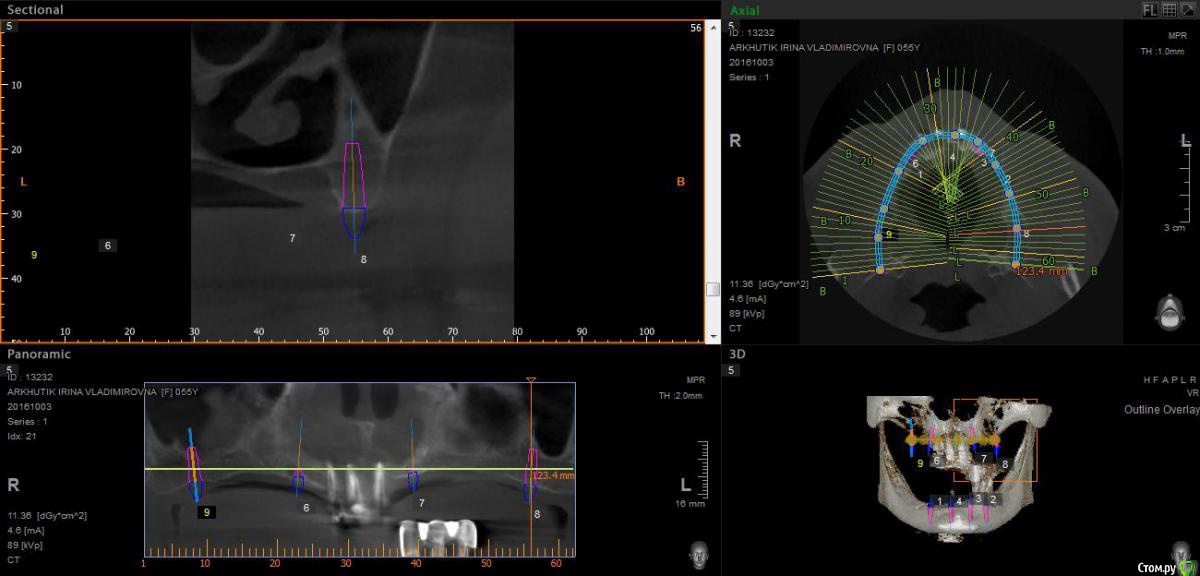1200x576 pixels.
Task: Select implant 9 label in the 3D view
Action: click(920, 461)
